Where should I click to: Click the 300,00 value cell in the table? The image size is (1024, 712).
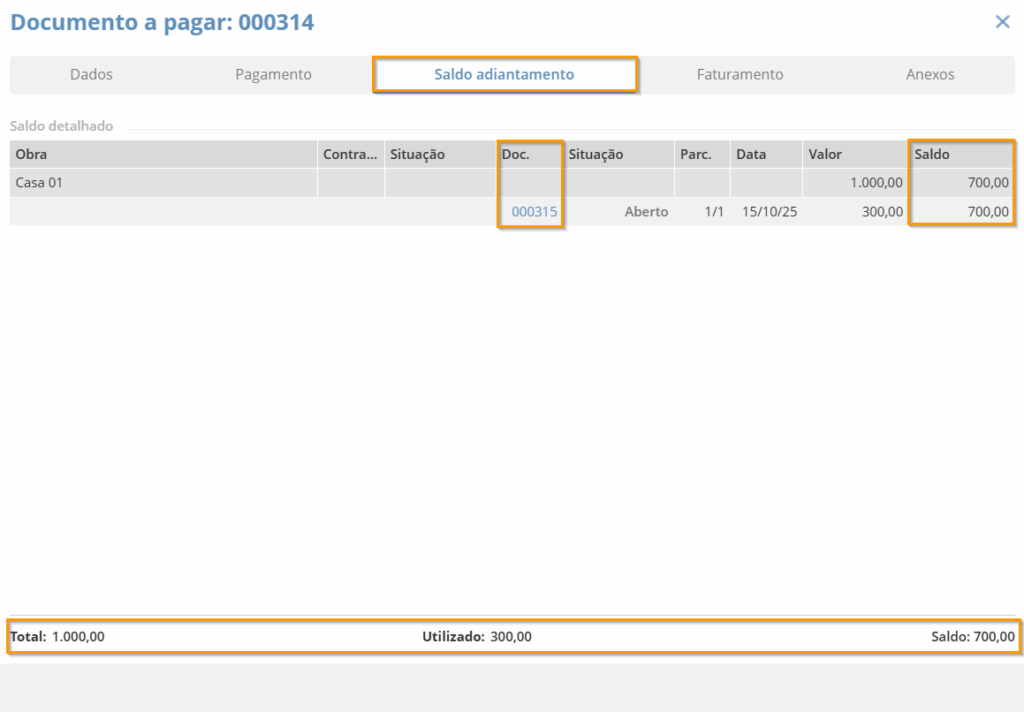click(x=883, y=212)
